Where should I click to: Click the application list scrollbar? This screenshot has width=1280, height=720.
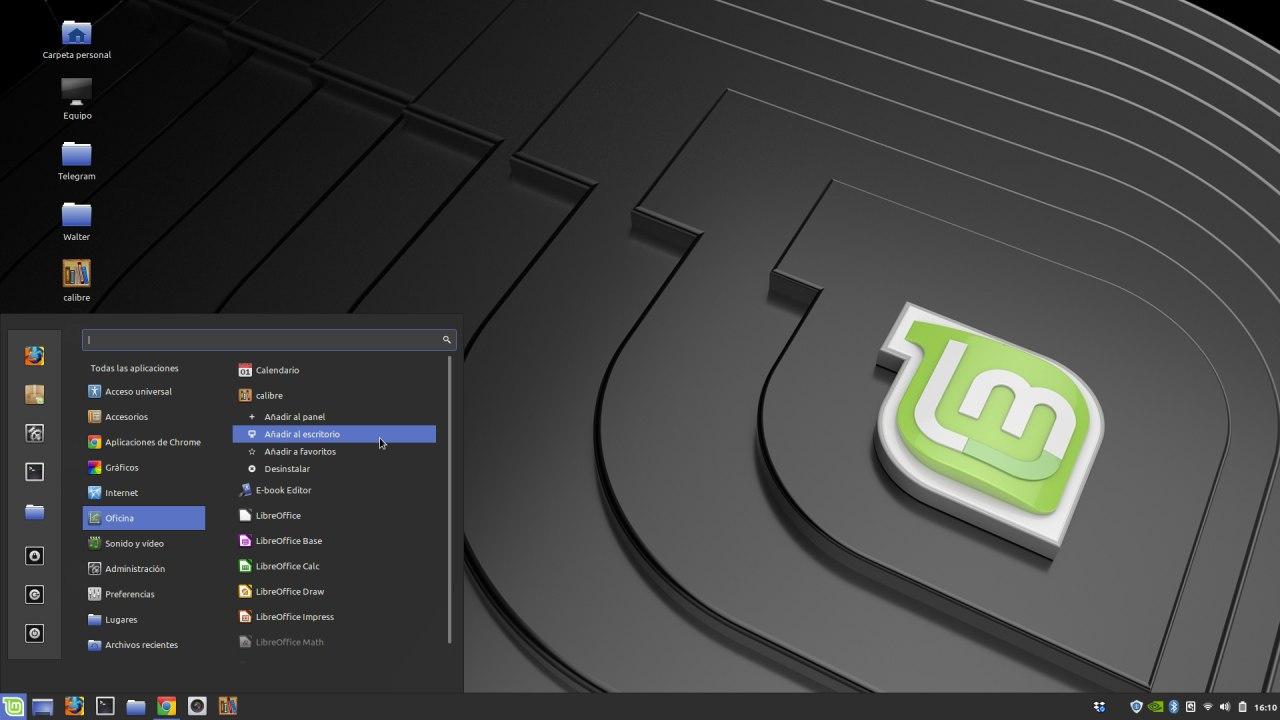(x=450, y=500)
